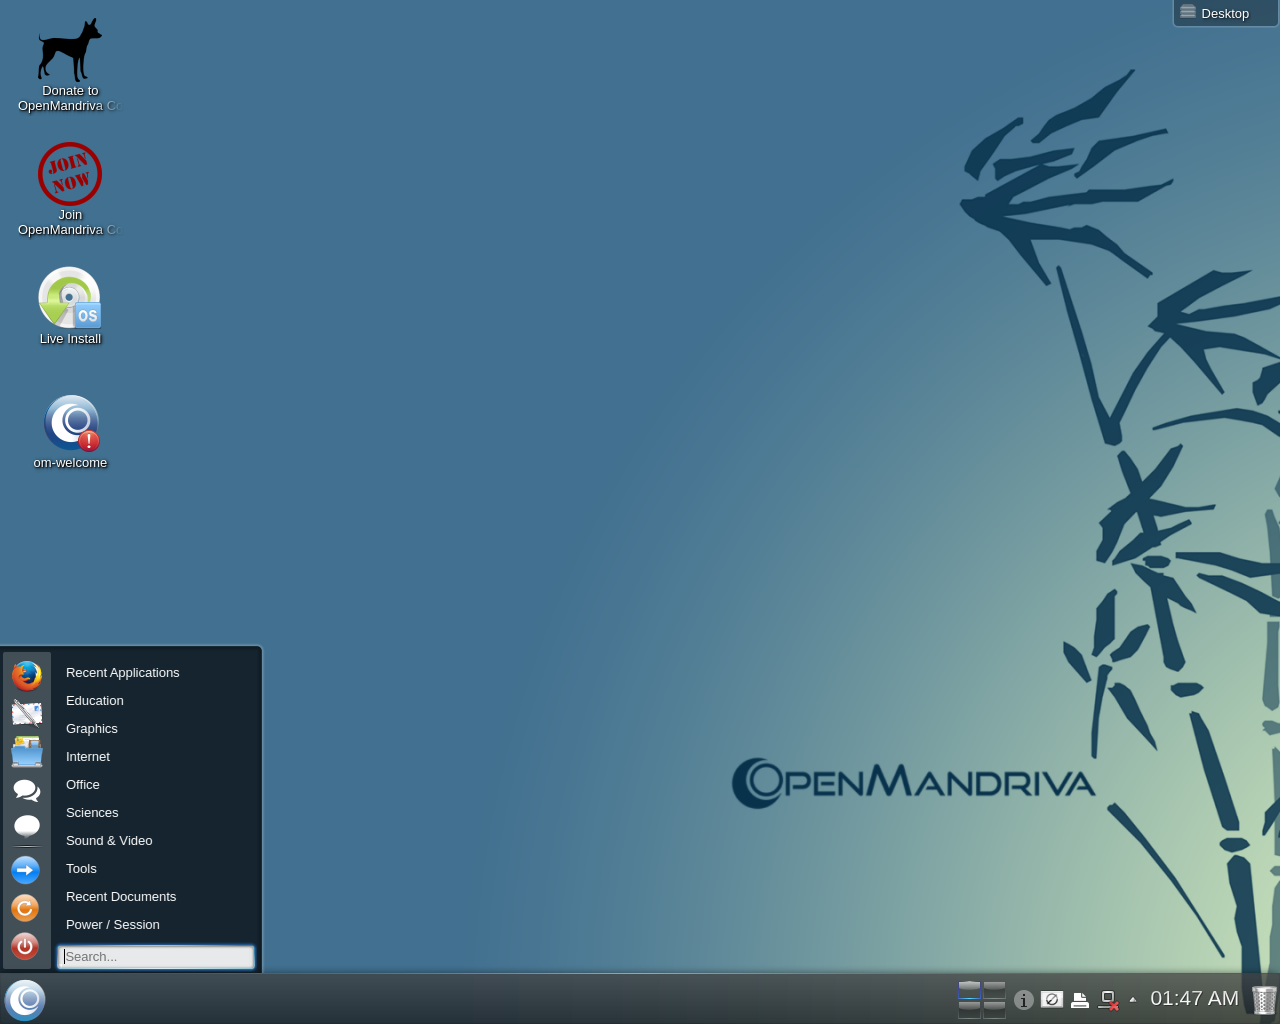1280x1024 pixels.
Task: Click the Desktop toolbox button
Action: pos(1224,13)
